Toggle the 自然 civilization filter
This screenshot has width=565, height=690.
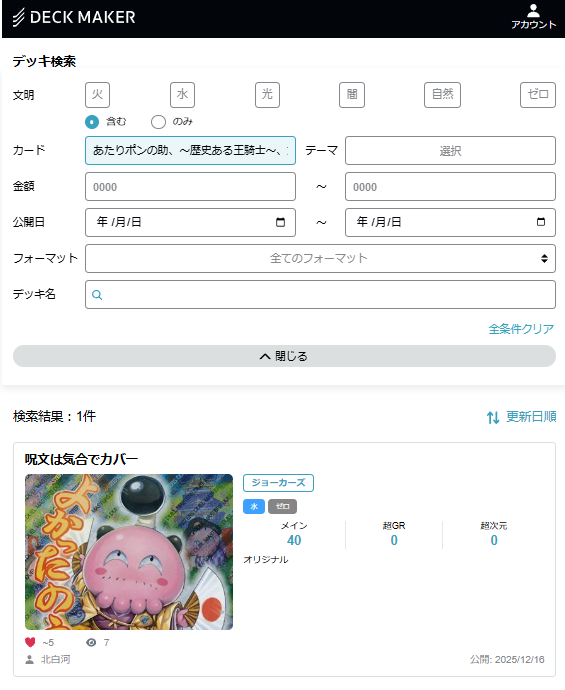[x=442, y=95]
